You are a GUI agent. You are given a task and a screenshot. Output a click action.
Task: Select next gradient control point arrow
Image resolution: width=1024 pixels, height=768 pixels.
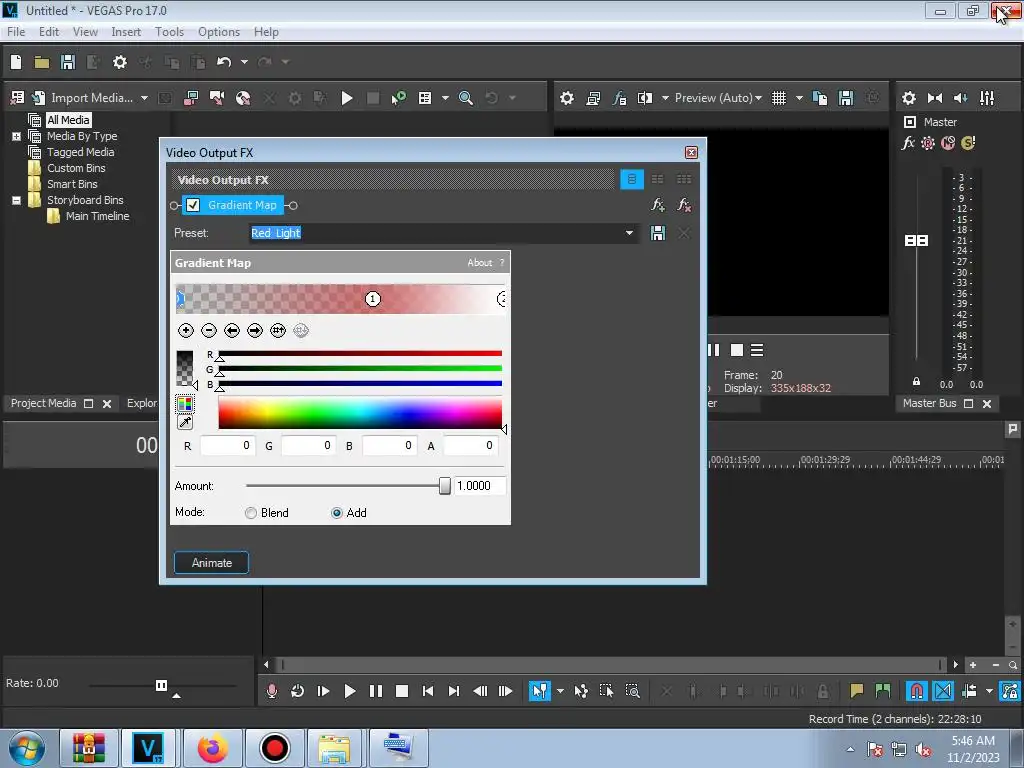[x=255, y=330]
